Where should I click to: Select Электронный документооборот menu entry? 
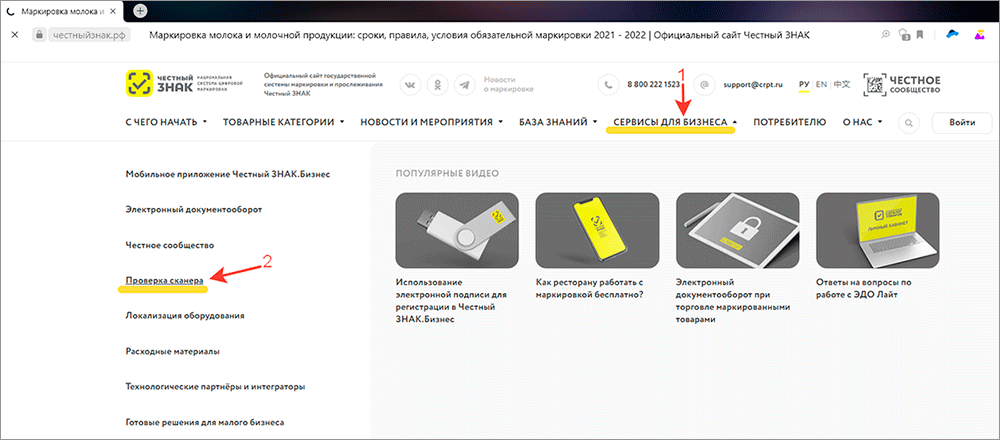pos(194,209)
